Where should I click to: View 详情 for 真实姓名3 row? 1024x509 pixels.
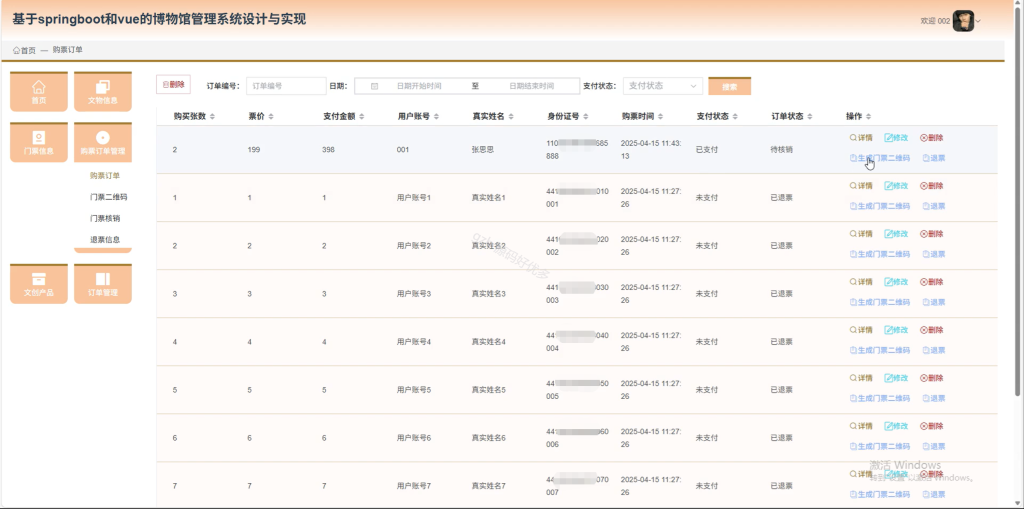click(x=861, y=282)
